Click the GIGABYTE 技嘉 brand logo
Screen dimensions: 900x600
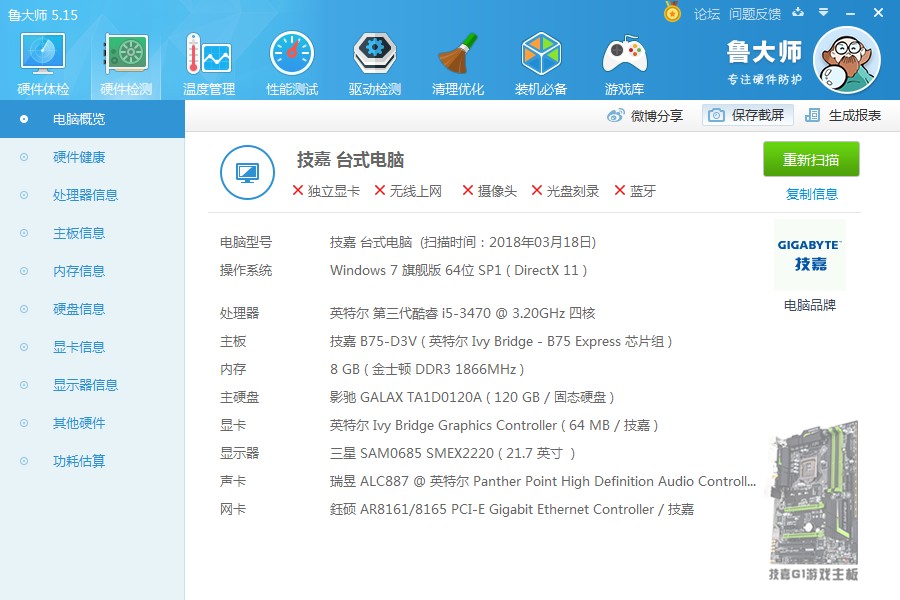click(x=809, y=255)
